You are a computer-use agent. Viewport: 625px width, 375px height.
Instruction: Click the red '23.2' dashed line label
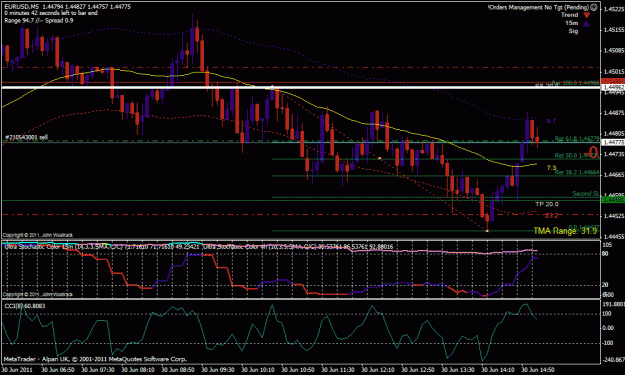tap(551, 216)
